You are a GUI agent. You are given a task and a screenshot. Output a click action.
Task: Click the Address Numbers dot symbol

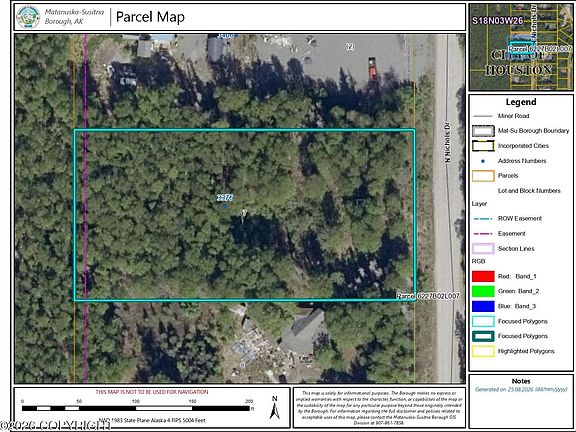click(483, 161)
